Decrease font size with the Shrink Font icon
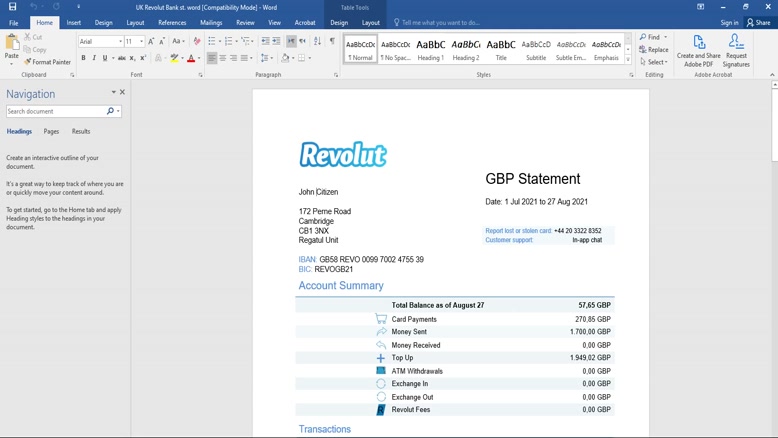The width and height of the screenshot is (778, 438). pos(162,41)
